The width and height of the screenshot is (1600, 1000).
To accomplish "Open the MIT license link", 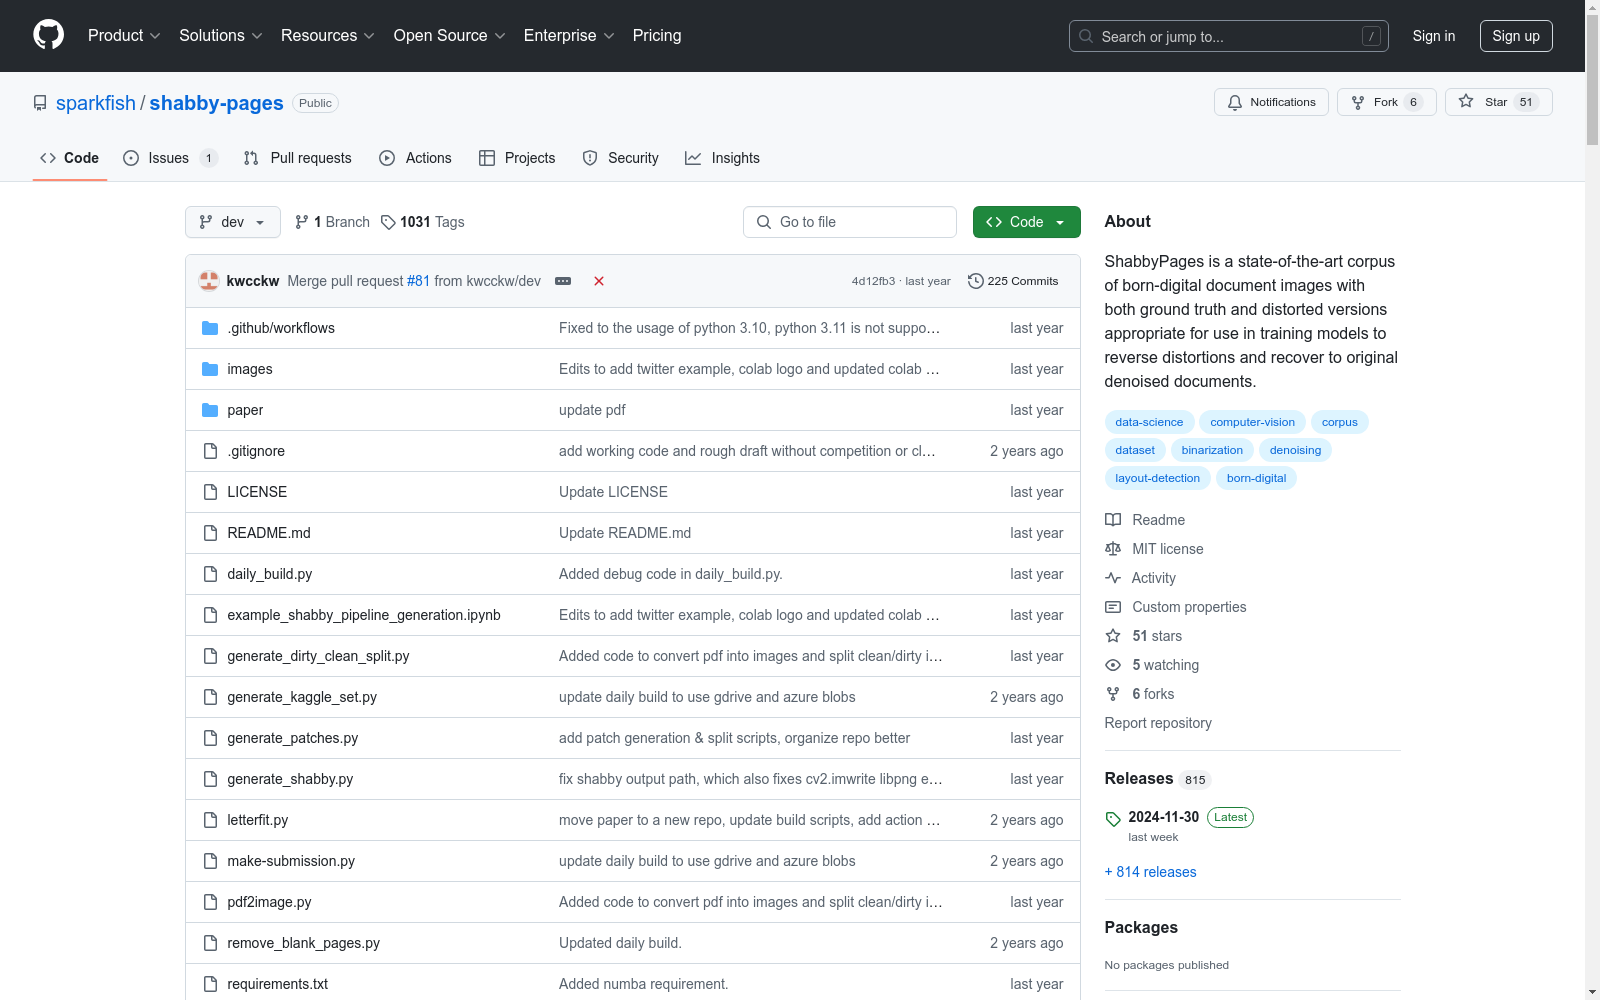I will [x=1154, y=549].
